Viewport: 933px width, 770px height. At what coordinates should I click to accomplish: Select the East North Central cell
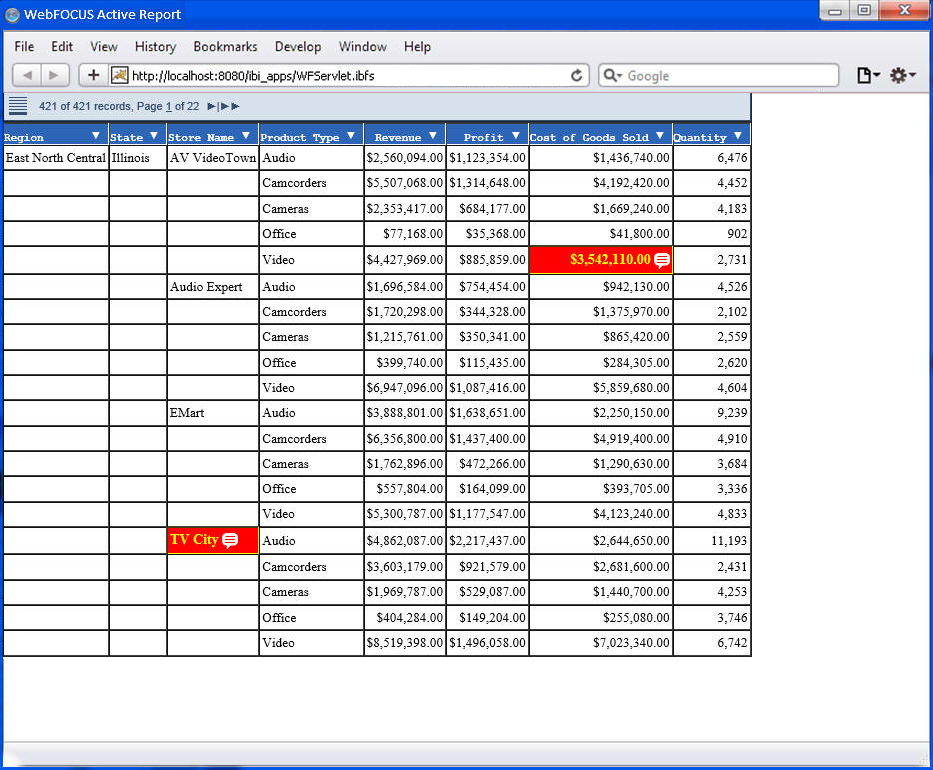(x=55, y=158)
